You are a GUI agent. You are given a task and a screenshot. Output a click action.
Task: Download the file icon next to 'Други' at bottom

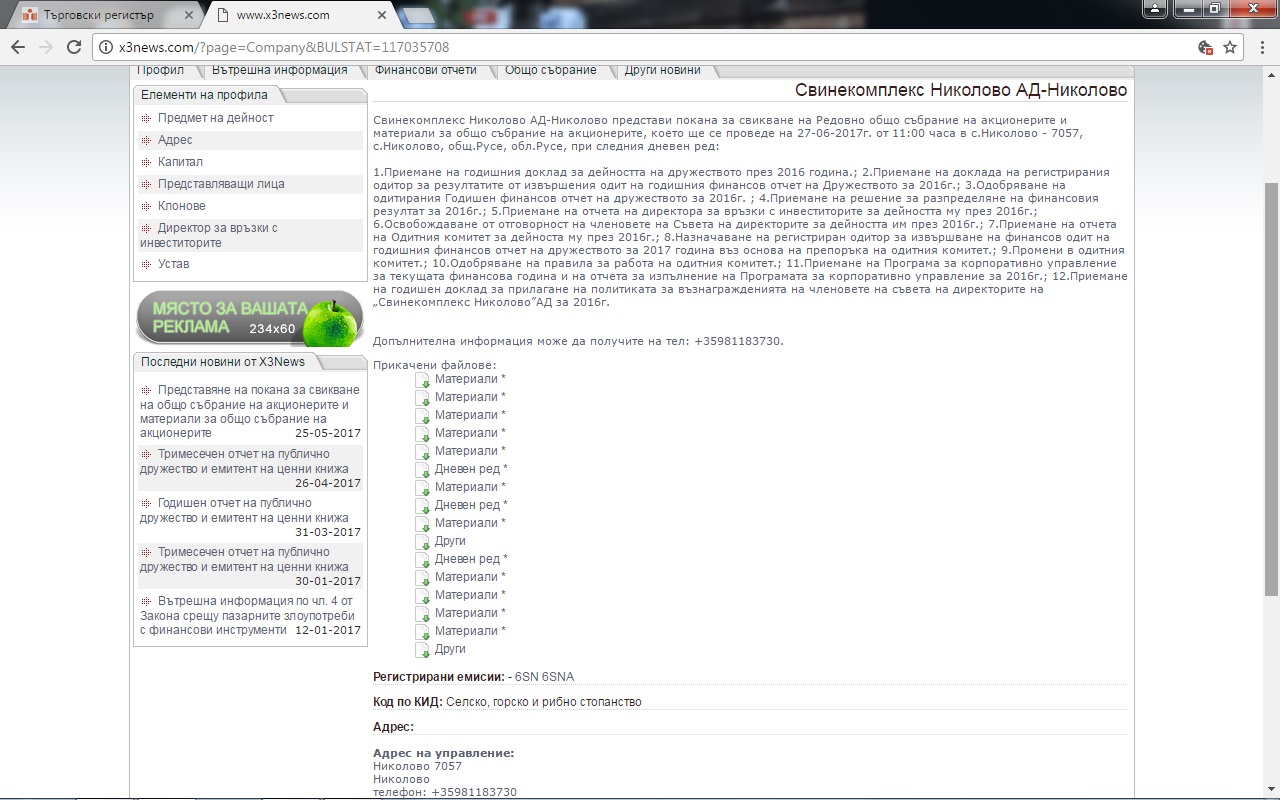point(422,650)
